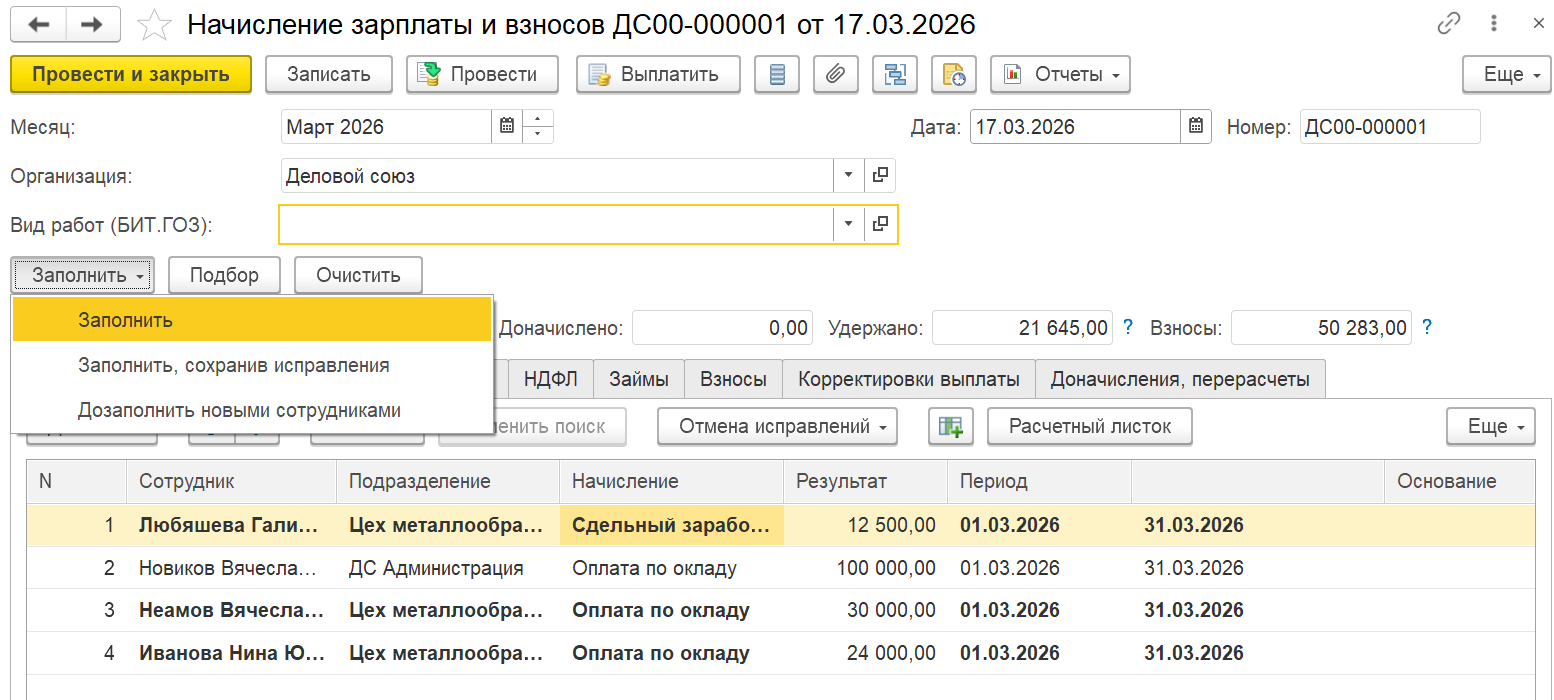Image resolution: width=1554 pixels, height=700 pixels.
Task: Decrease month with the down stepper
Action: pyautogui.click(x=538, y=135)
